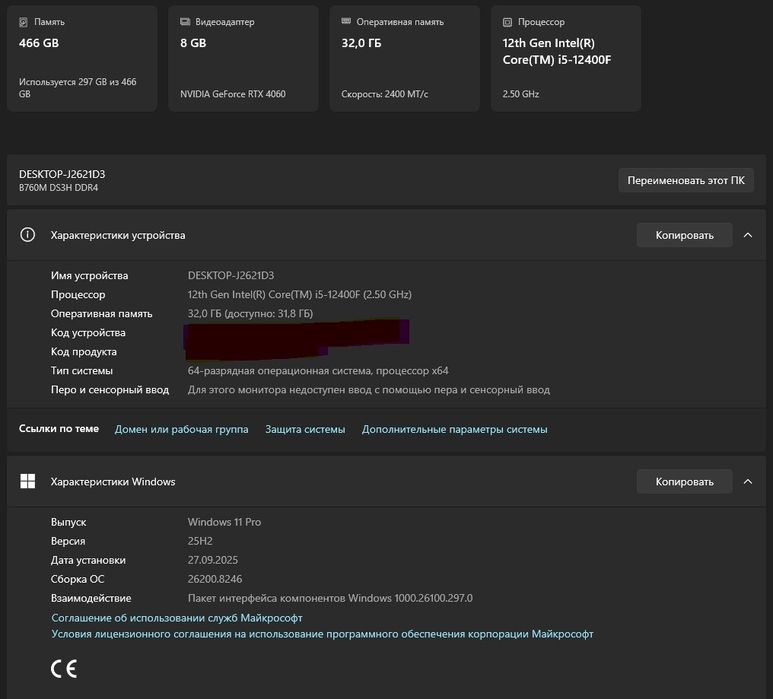Click the 'B760M DS3H DDR4' model text
The width and height of the screenshot is (773, 699).
click(x=58, y=187)
